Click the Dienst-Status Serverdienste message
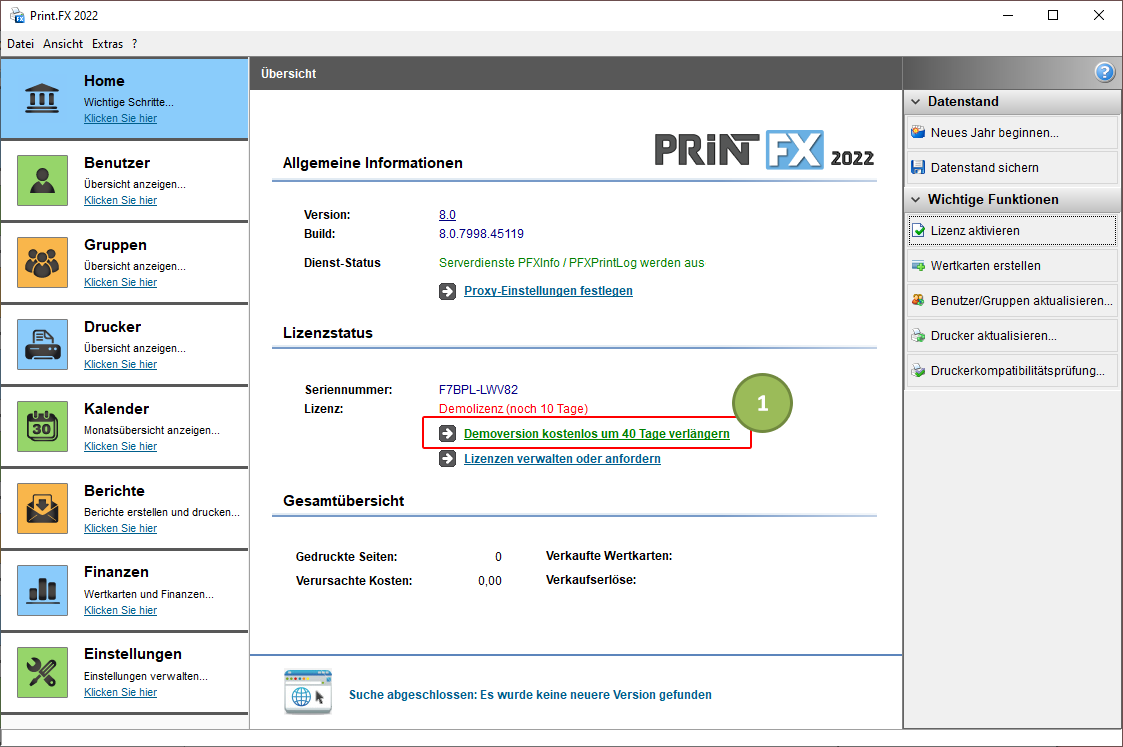Screen dimensions: 1123x747 pos(572,263)
